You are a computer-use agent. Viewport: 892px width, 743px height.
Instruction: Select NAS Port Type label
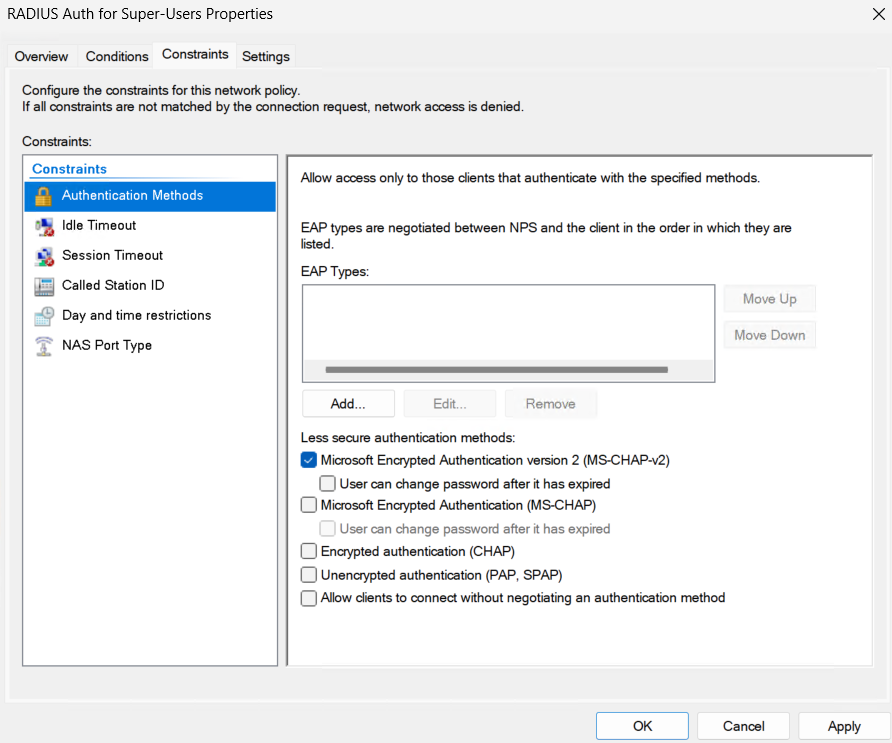[107, 345]
